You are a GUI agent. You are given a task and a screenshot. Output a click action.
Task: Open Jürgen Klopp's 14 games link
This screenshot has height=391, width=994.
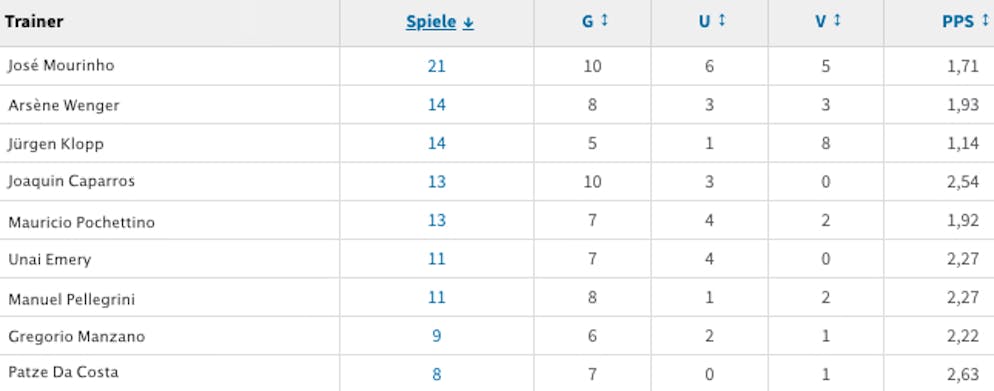coord(436,143)
